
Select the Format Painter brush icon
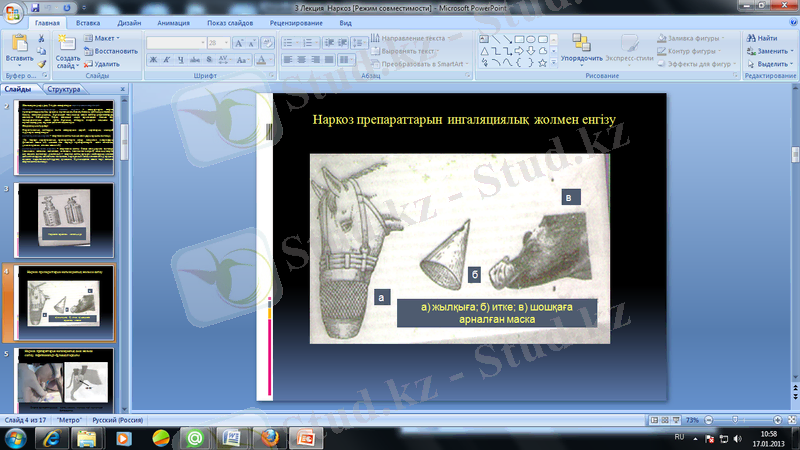tap(41, 63)
